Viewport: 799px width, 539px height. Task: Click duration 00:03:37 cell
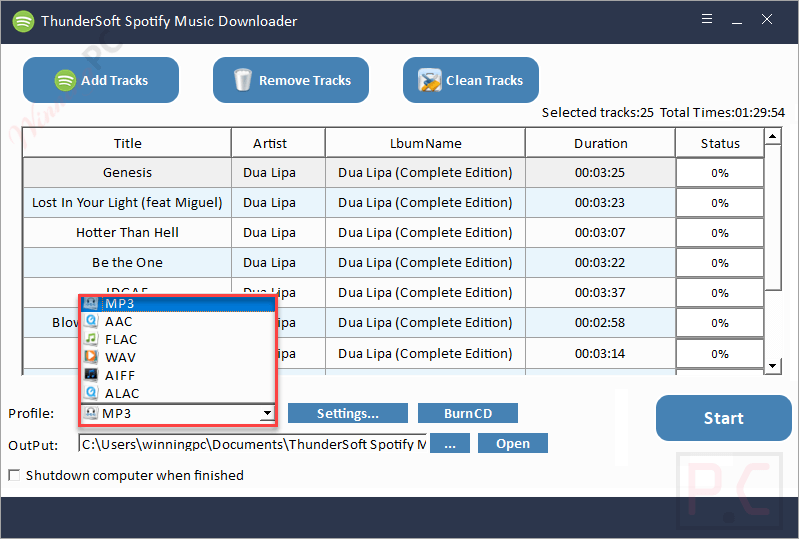coord(600,293)
